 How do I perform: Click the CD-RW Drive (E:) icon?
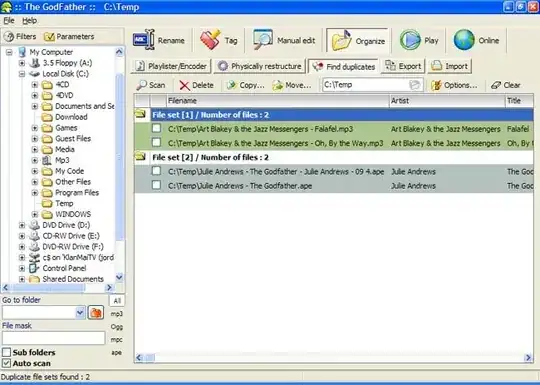34,236
